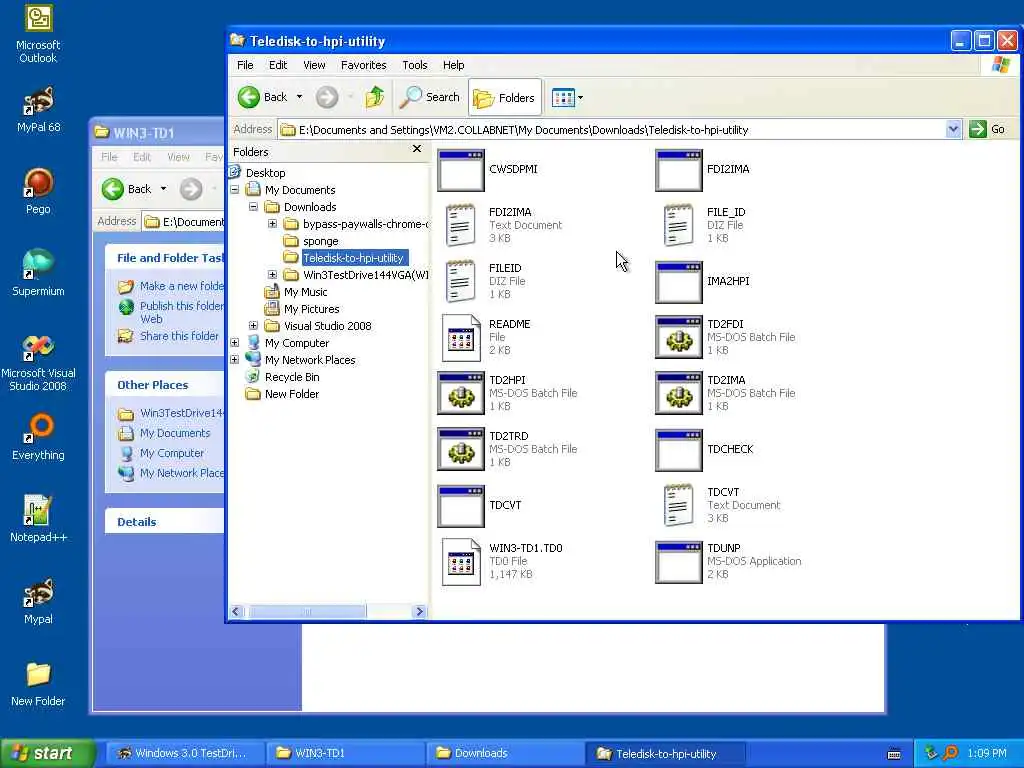Toggle the Folders pane button

tap(504, 98)
